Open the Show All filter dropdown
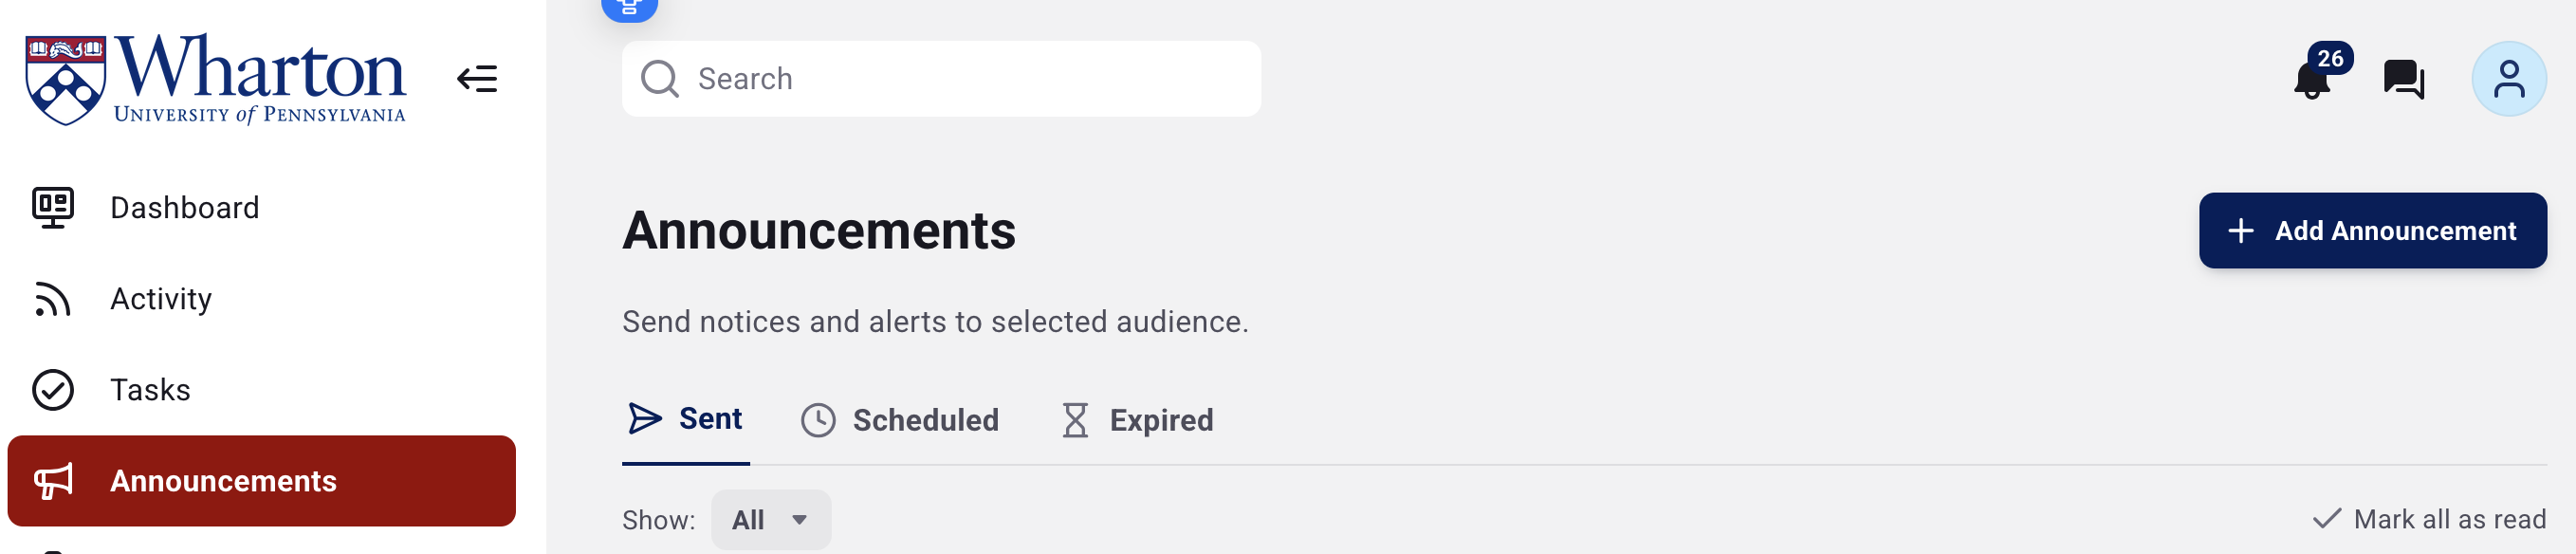Viewport: 2576px width, 554px height. pos(770,520)
